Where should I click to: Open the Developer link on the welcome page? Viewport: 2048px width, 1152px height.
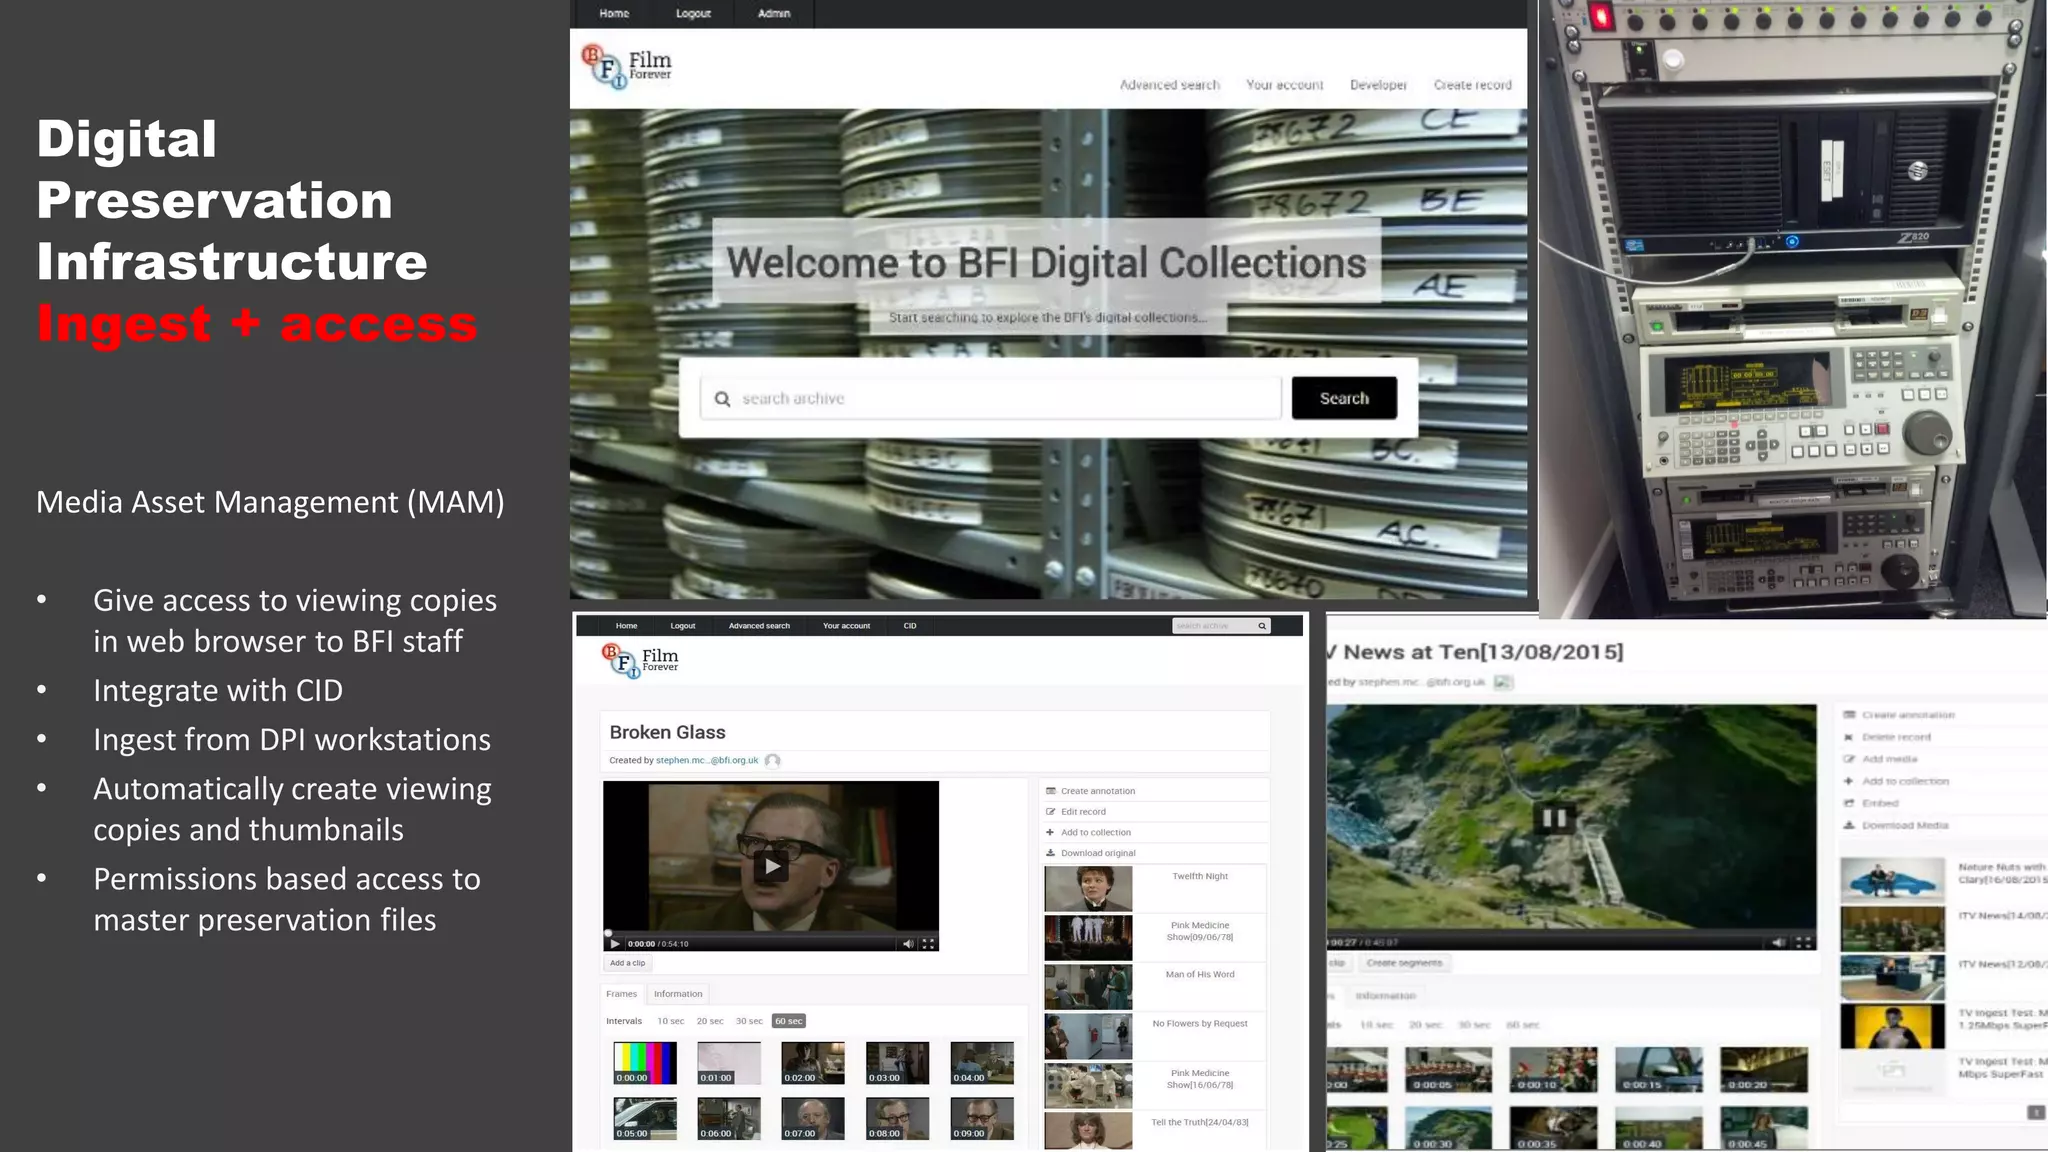1378,85
